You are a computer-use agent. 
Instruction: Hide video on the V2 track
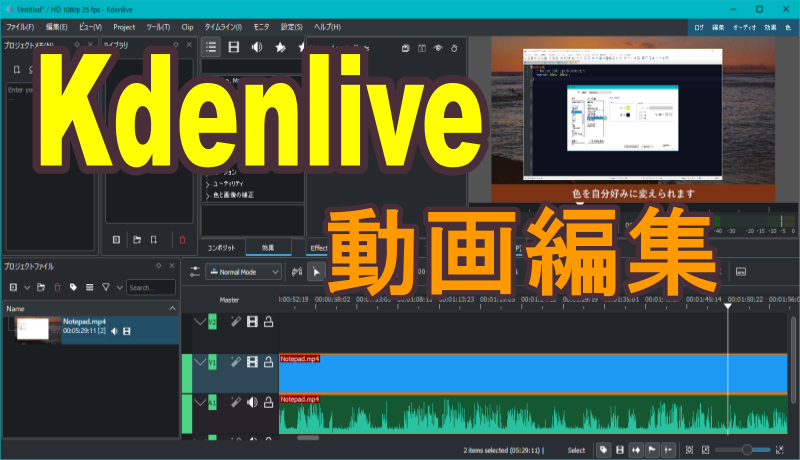(252, 321)
